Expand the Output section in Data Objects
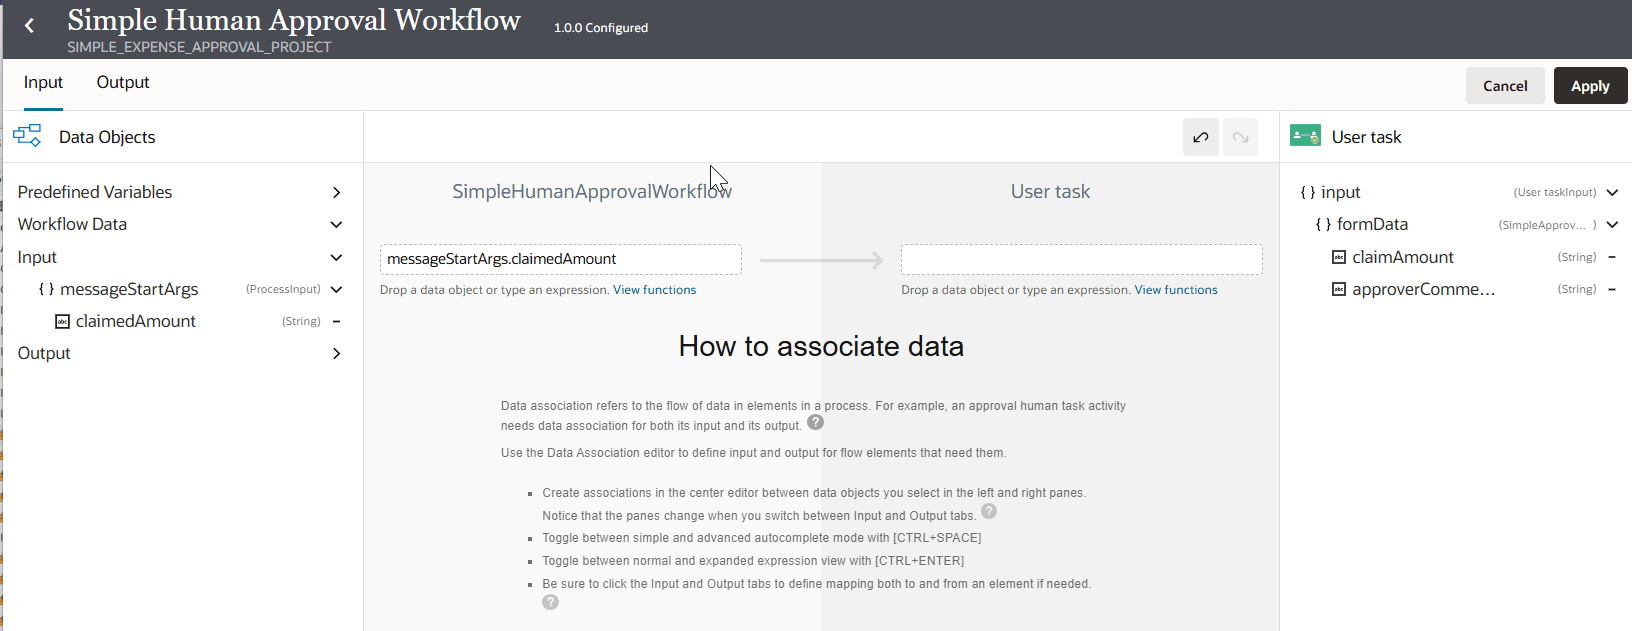Image resolution: width=1632 pixels, height=631 pixels. coord(336,354)
